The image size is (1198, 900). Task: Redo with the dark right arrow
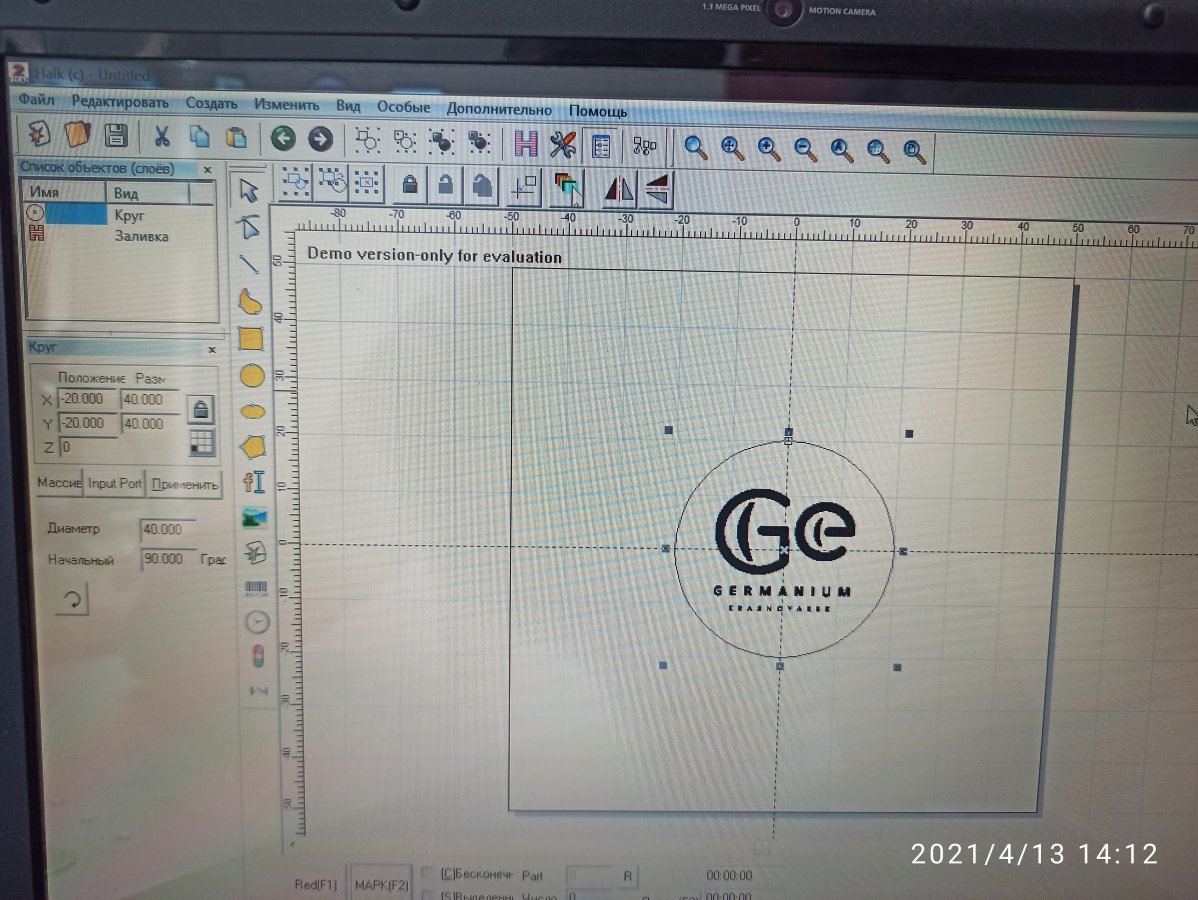(x=321, y=139)
